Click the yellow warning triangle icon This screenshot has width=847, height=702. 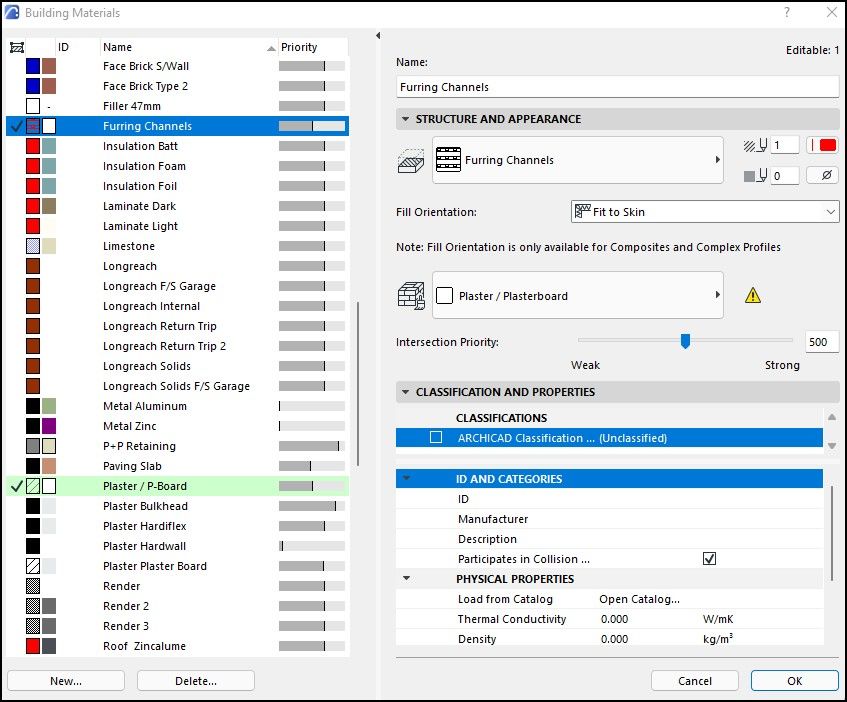[752, 295]
